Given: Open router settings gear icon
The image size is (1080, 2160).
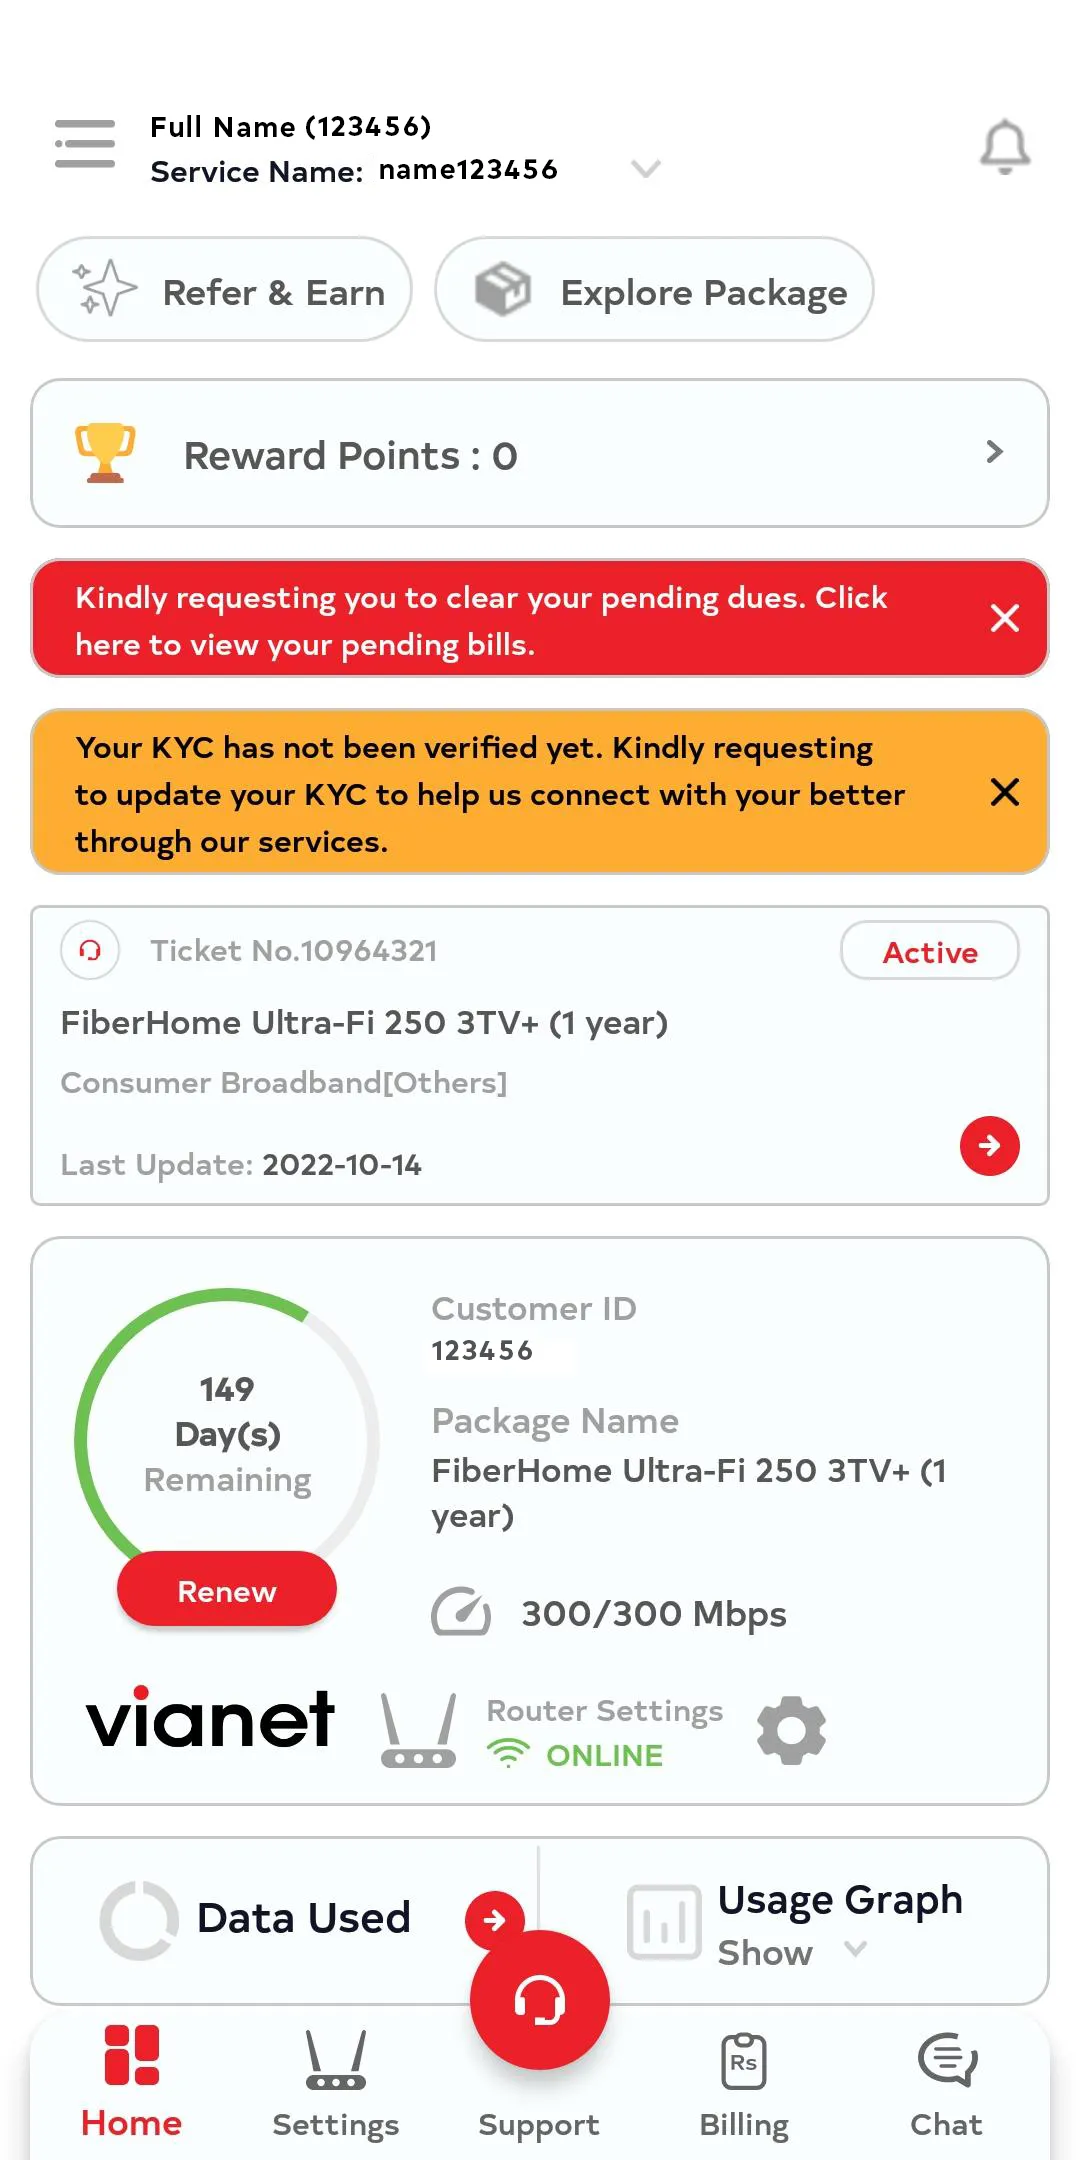Looking at the screenshot, I should [791, 1730].
